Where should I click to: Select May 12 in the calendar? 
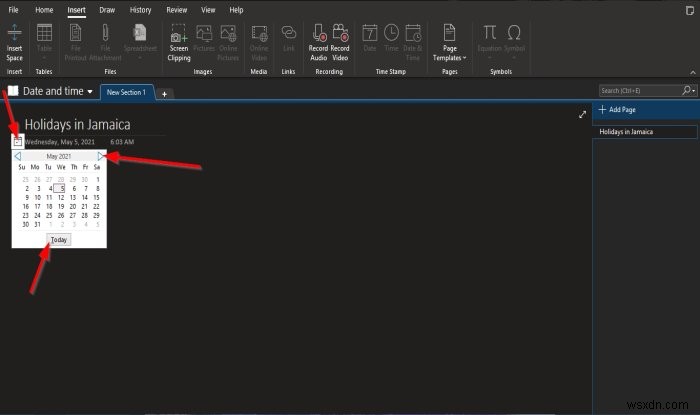click(x=61, y=198)
